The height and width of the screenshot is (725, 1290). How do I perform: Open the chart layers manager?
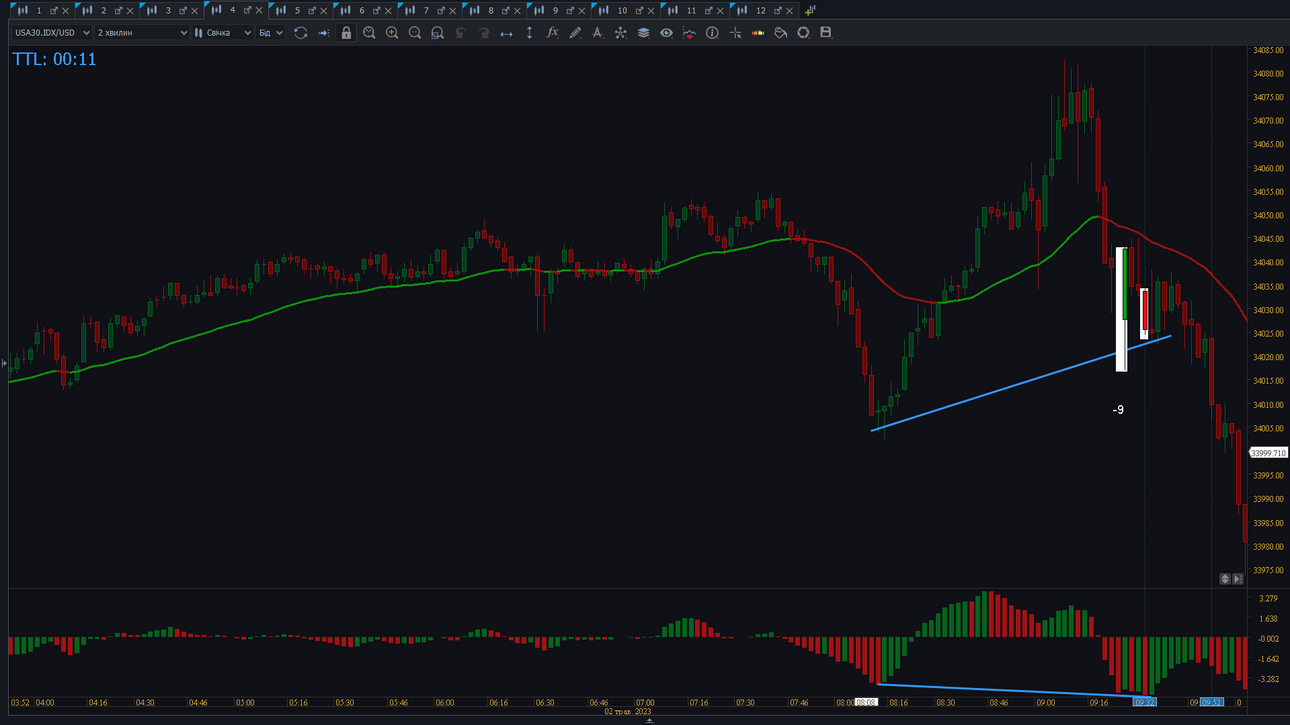(643, 33)
